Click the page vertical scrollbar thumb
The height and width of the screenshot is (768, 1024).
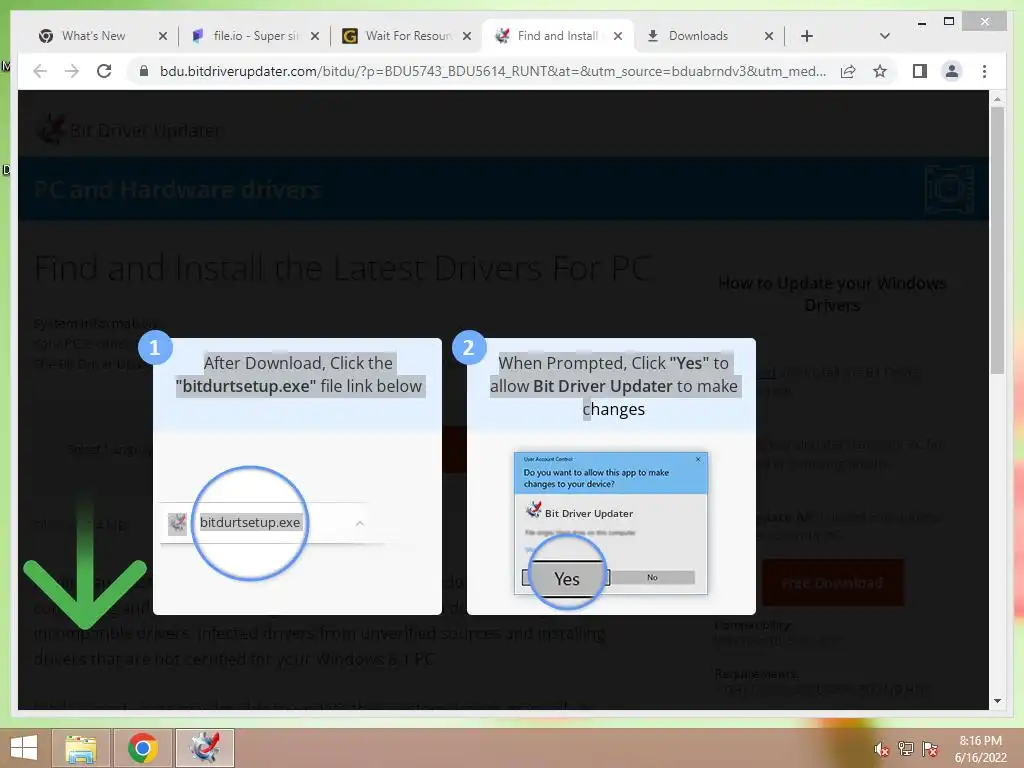(x=997, y=240)
